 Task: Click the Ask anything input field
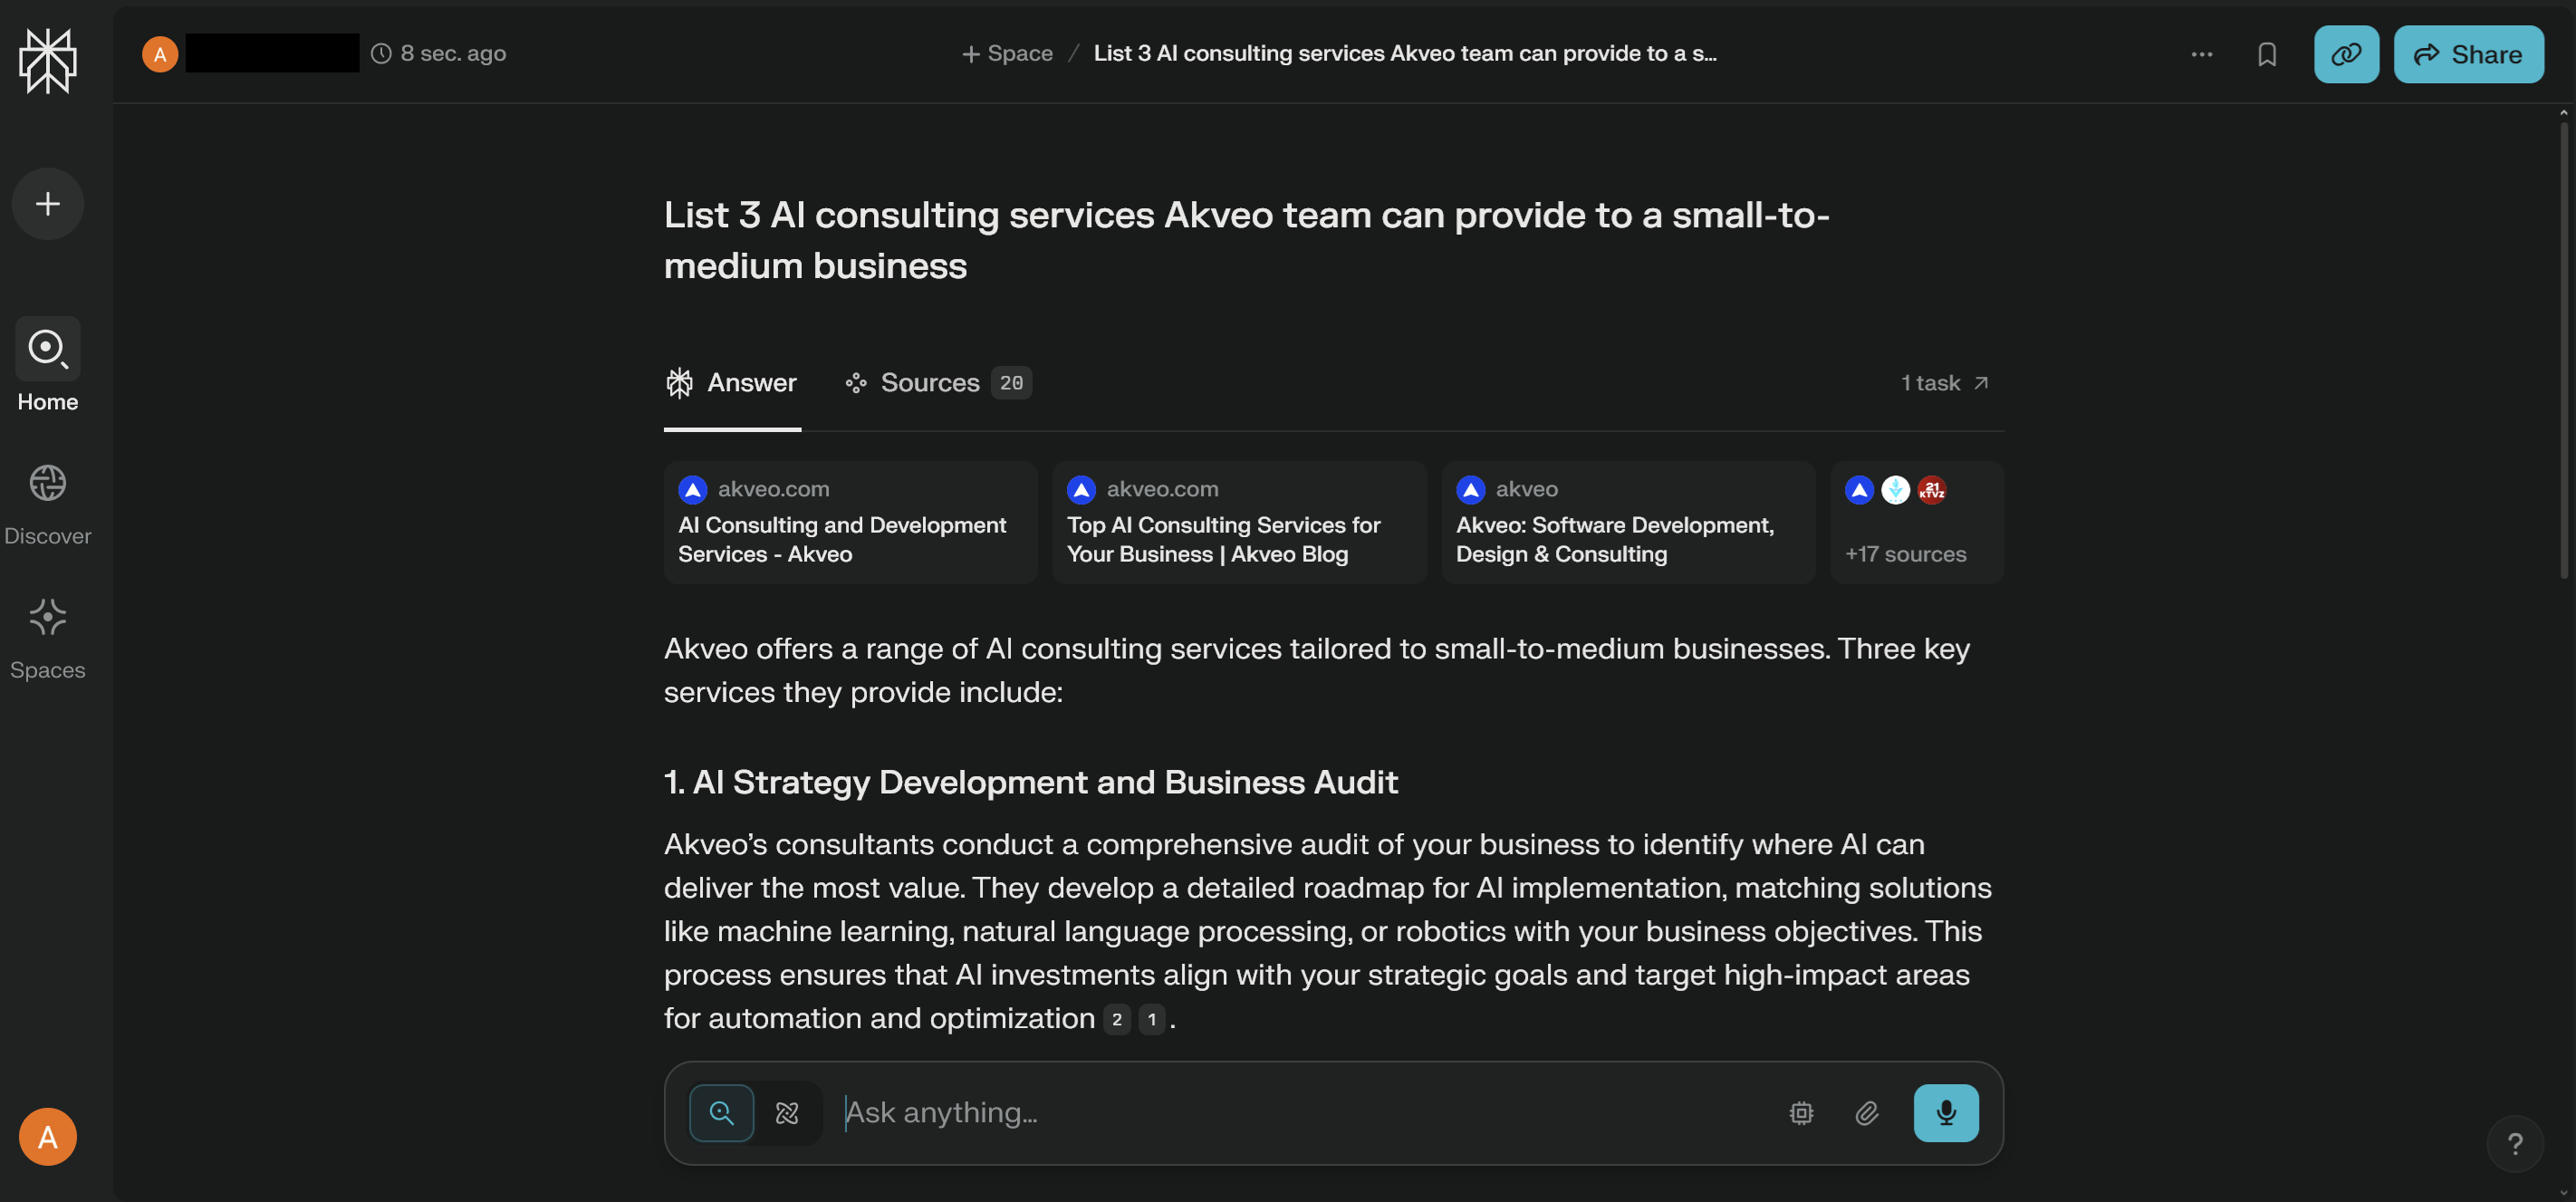[x=1300, y=1113]
